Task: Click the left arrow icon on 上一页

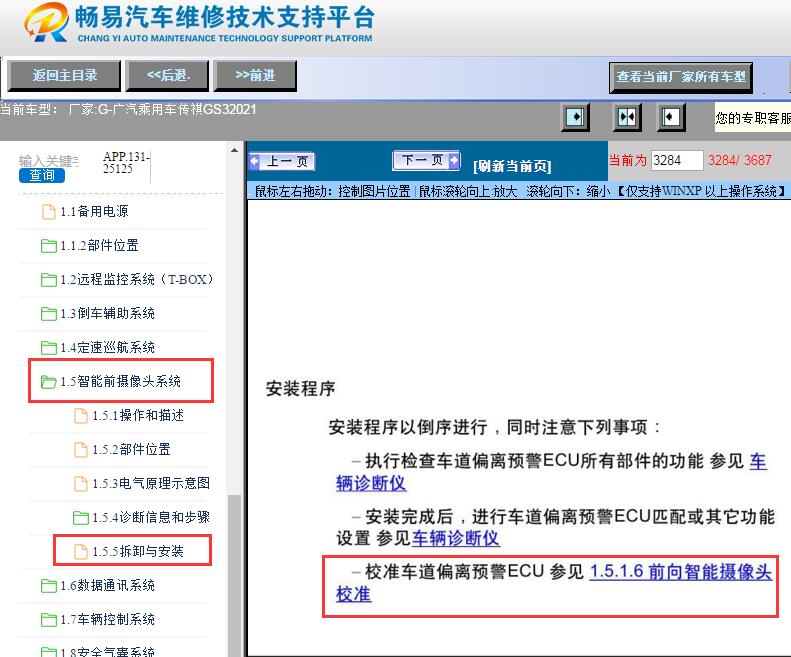Action: pyautogui.click(x=255, y=161)
